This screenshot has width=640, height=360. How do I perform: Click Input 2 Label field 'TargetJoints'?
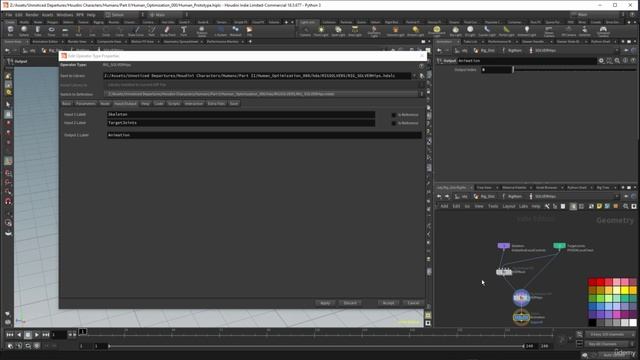point(241,123)
